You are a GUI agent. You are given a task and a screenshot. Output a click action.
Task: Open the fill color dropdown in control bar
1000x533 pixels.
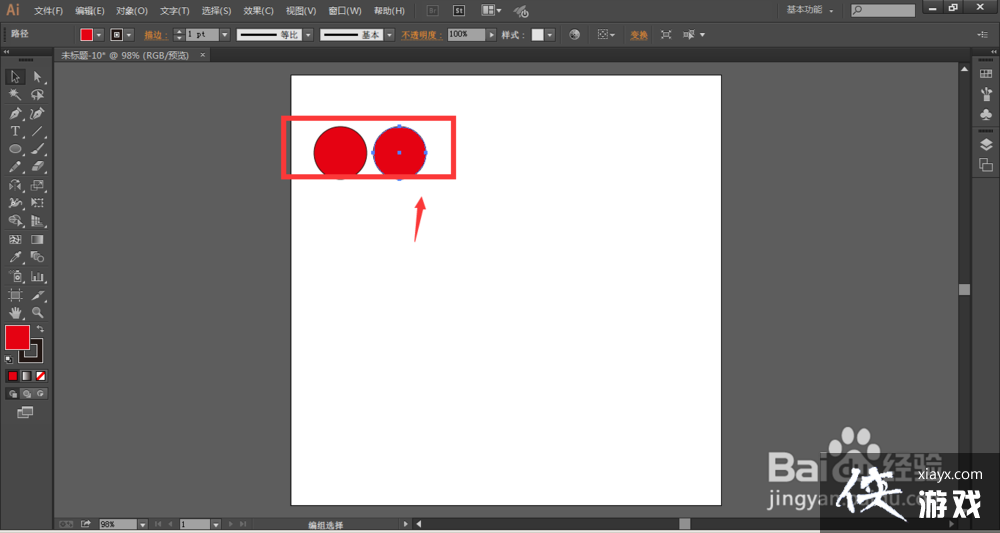coord(99,35)
